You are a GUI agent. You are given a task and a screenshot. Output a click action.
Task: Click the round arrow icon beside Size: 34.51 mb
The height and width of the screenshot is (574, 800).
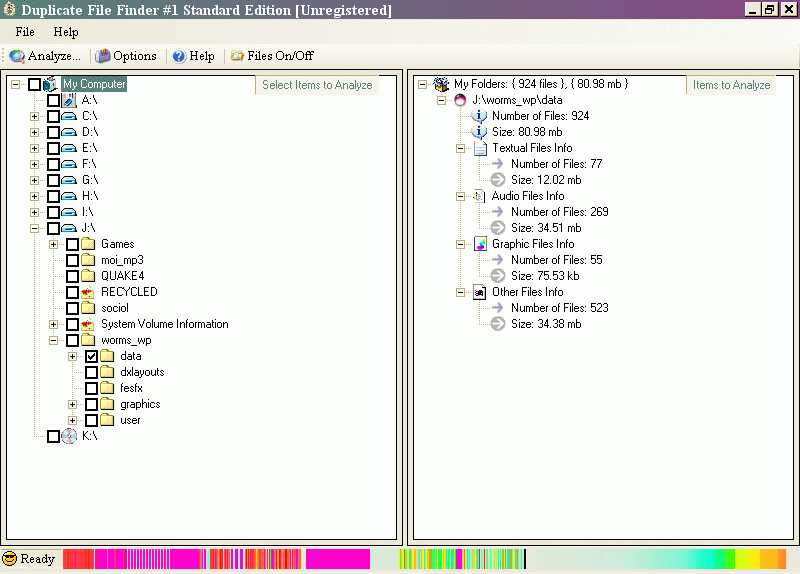coord(498,228)
